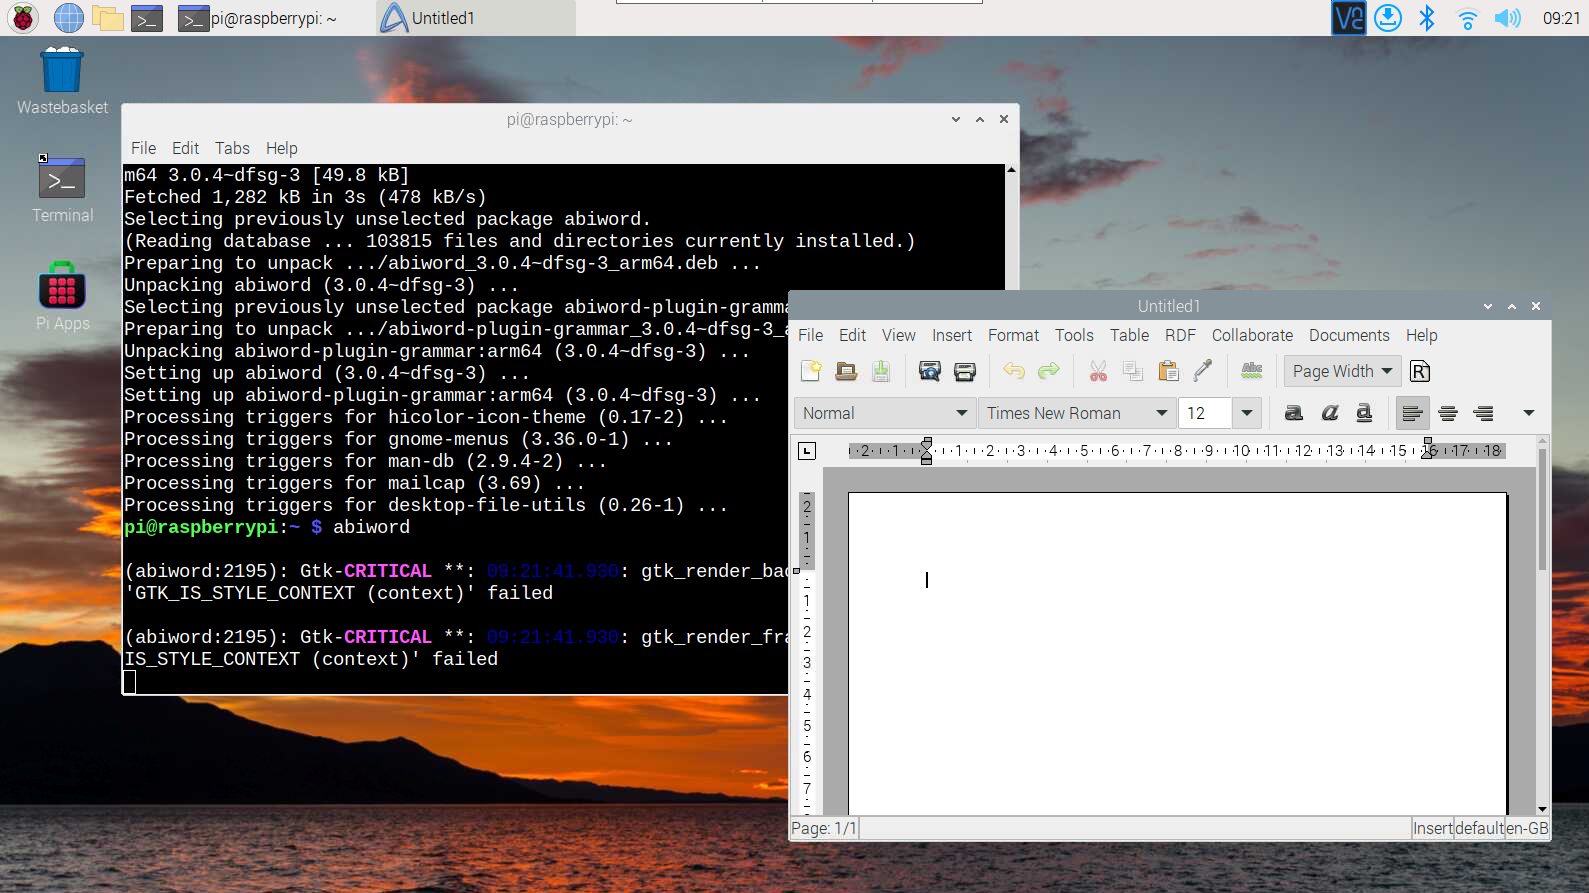Viewport: 1589px width, 893px height.
Task: Enable left alignment
Action: (1412, 413)
